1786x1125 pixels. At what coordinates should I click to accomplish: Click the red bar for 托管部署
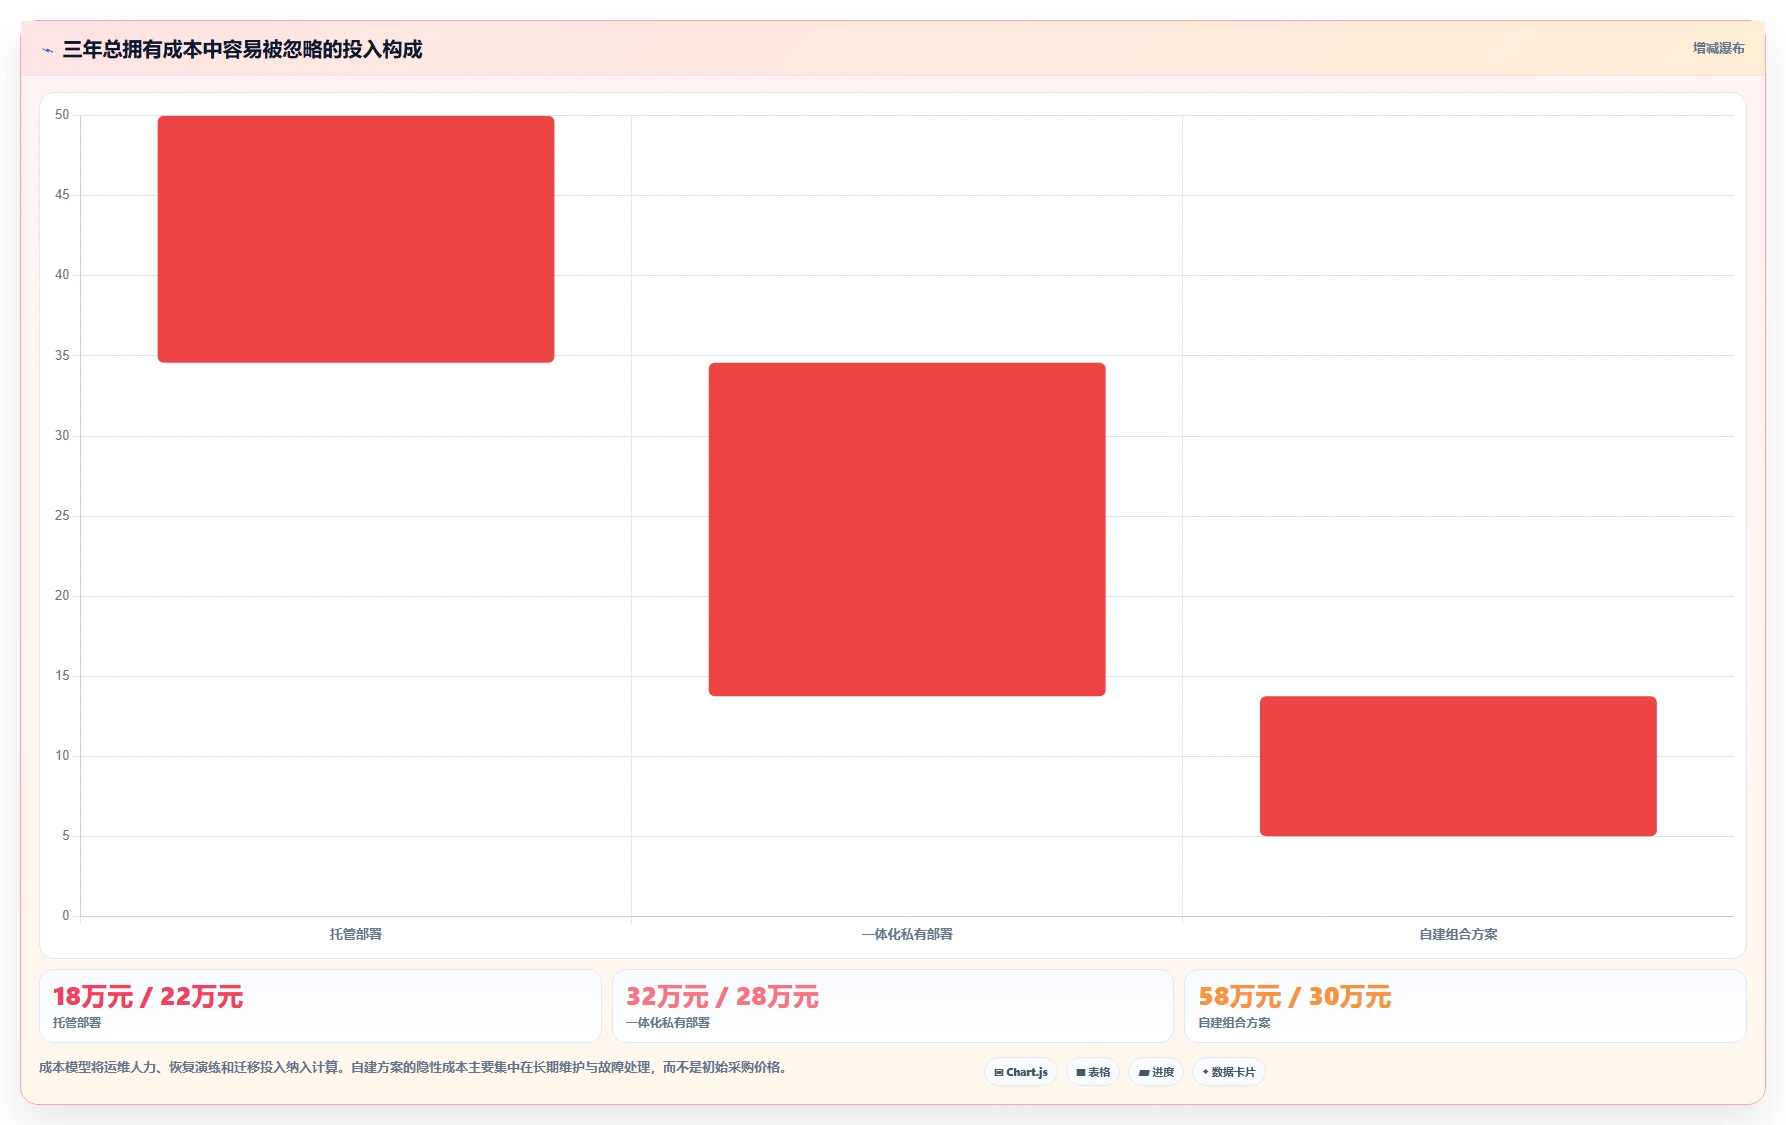pyautogui.click(x=356, y=239)
